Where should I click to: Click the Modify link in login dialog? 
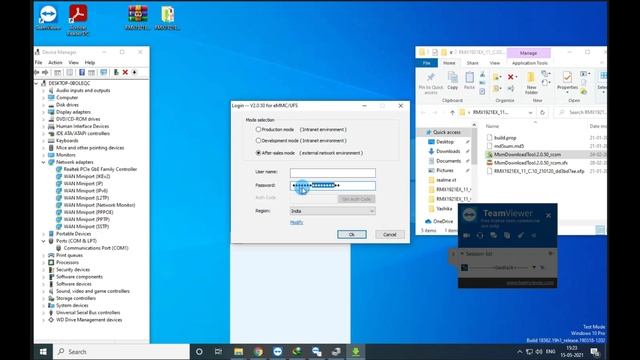point(296,222)
